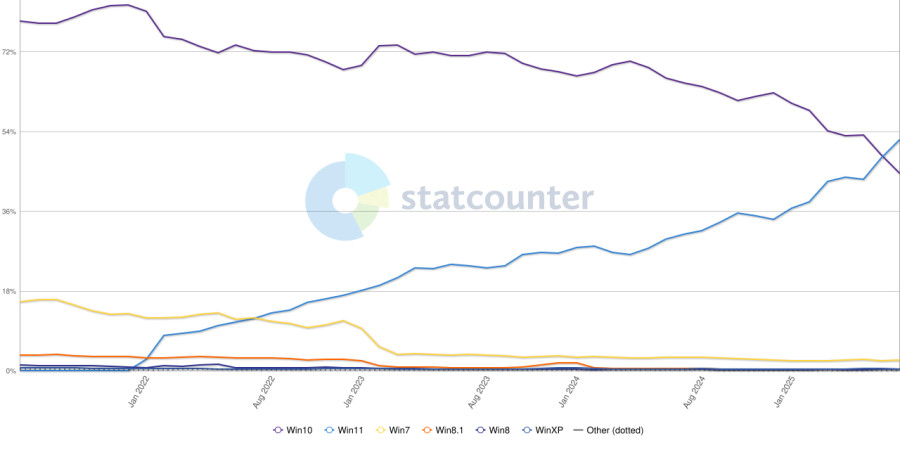The image size is (900, 450).
Task: Click the 72% y-axis label
Action: [x=8, y=52]
